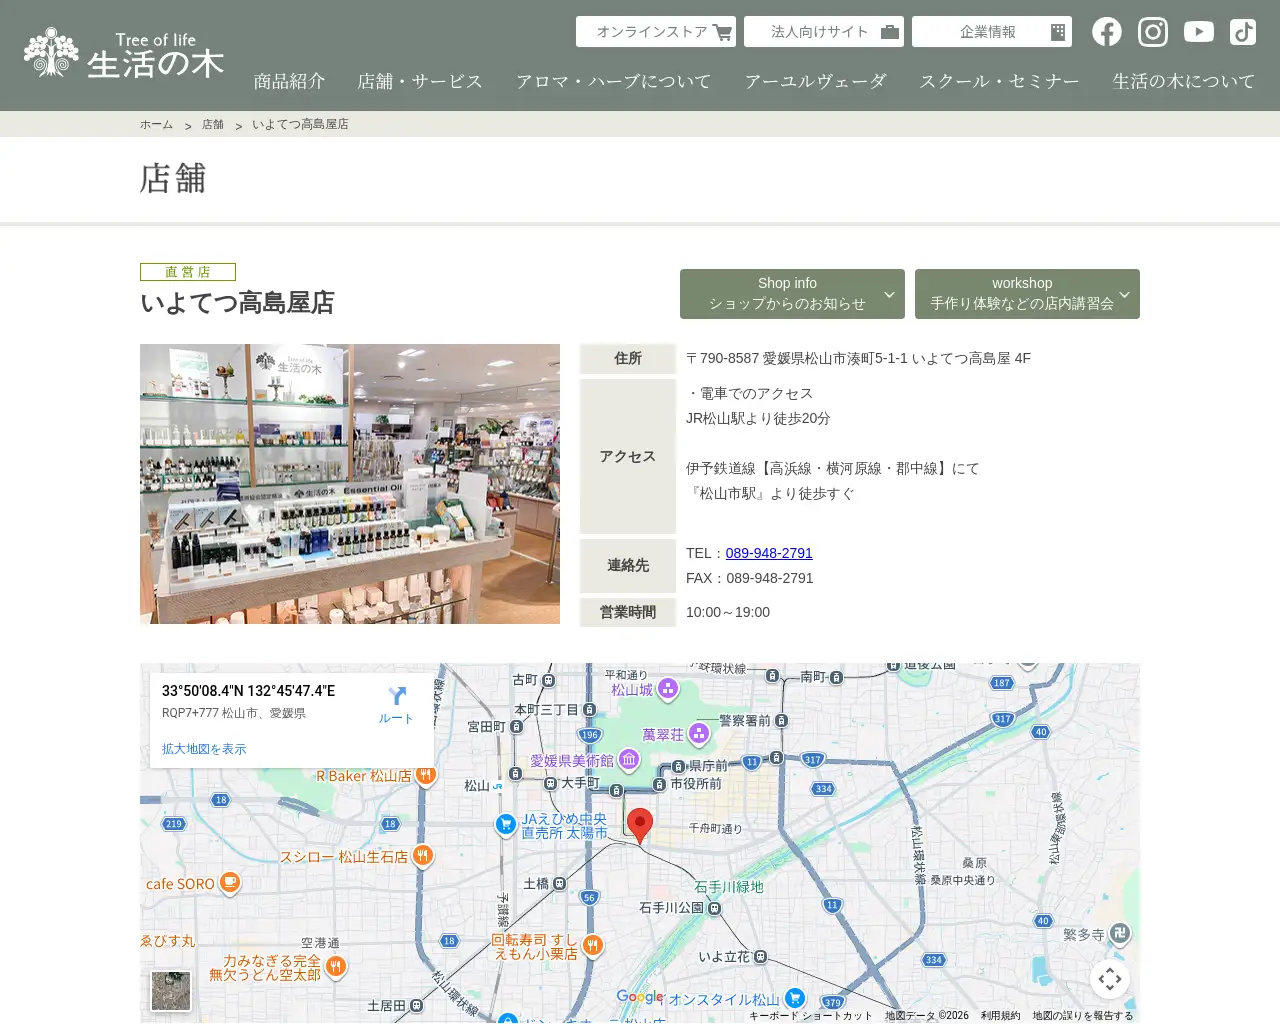Navigate to ホーム in the breadcrumb
This screenshot has height=1024, width=1280.
point(156,123)
